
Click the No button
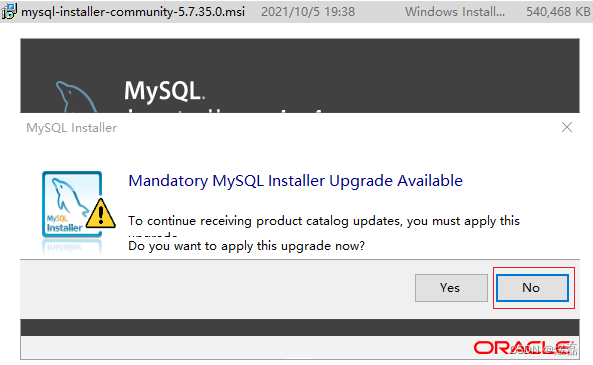(532, 288)
